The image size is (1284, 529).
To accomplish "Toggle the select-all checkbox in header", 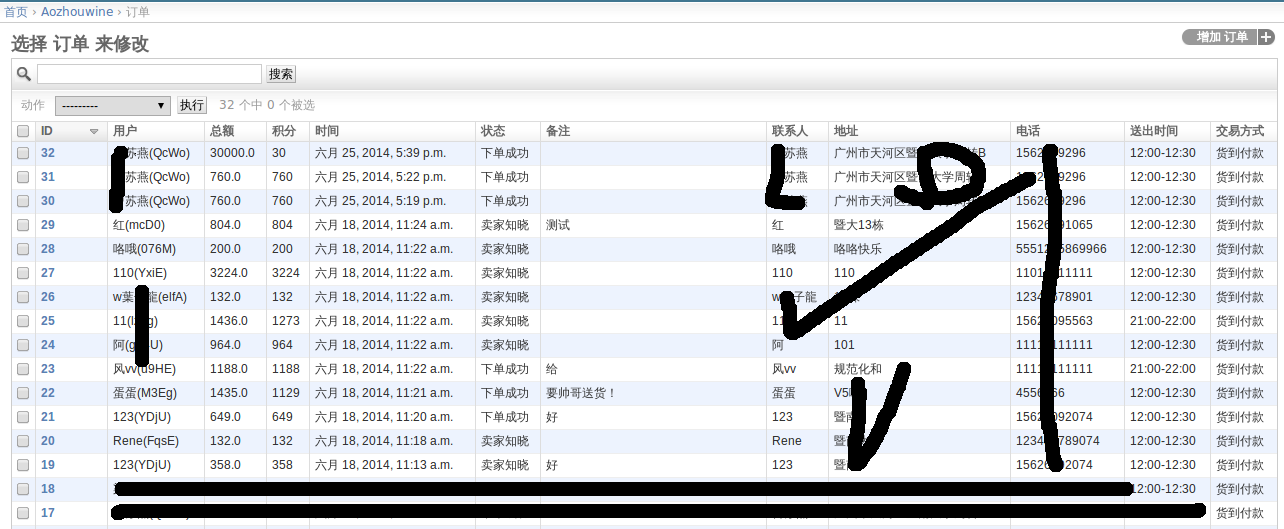I will (23, 131).
